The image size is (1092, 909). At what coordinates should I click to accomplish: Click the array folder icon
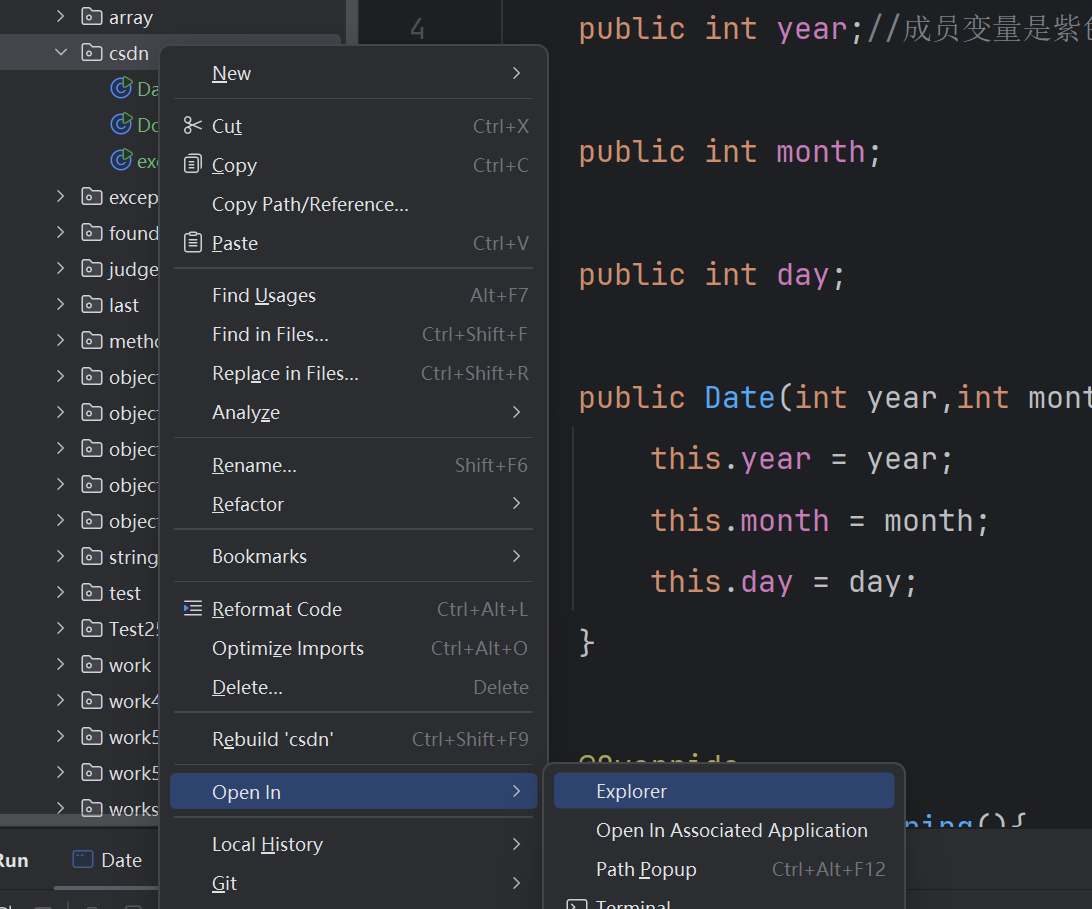click(x=91, y=16)
